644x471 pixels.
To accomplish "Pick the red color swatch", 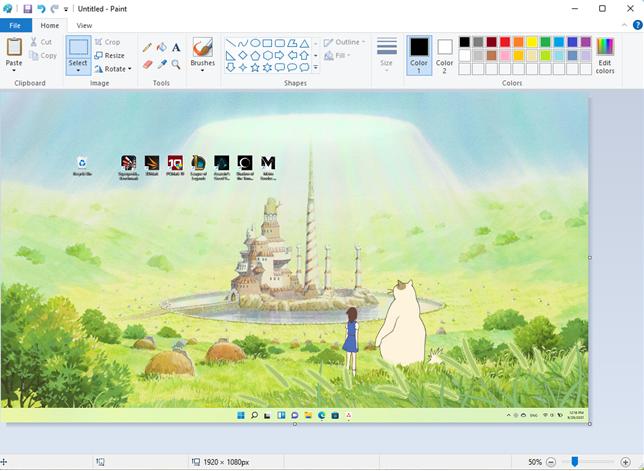I will (505, 42).
